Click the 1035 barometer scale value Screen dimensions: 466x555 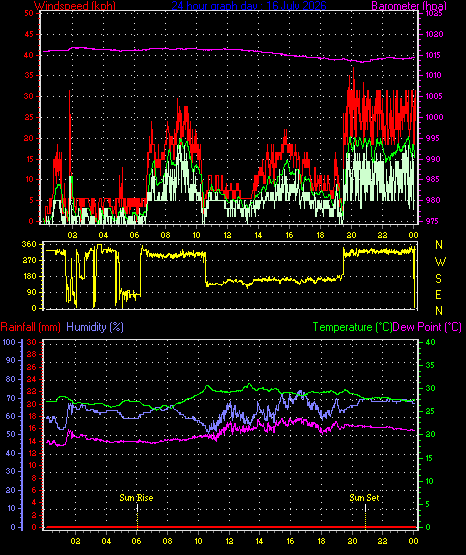[x=434, y=14]
